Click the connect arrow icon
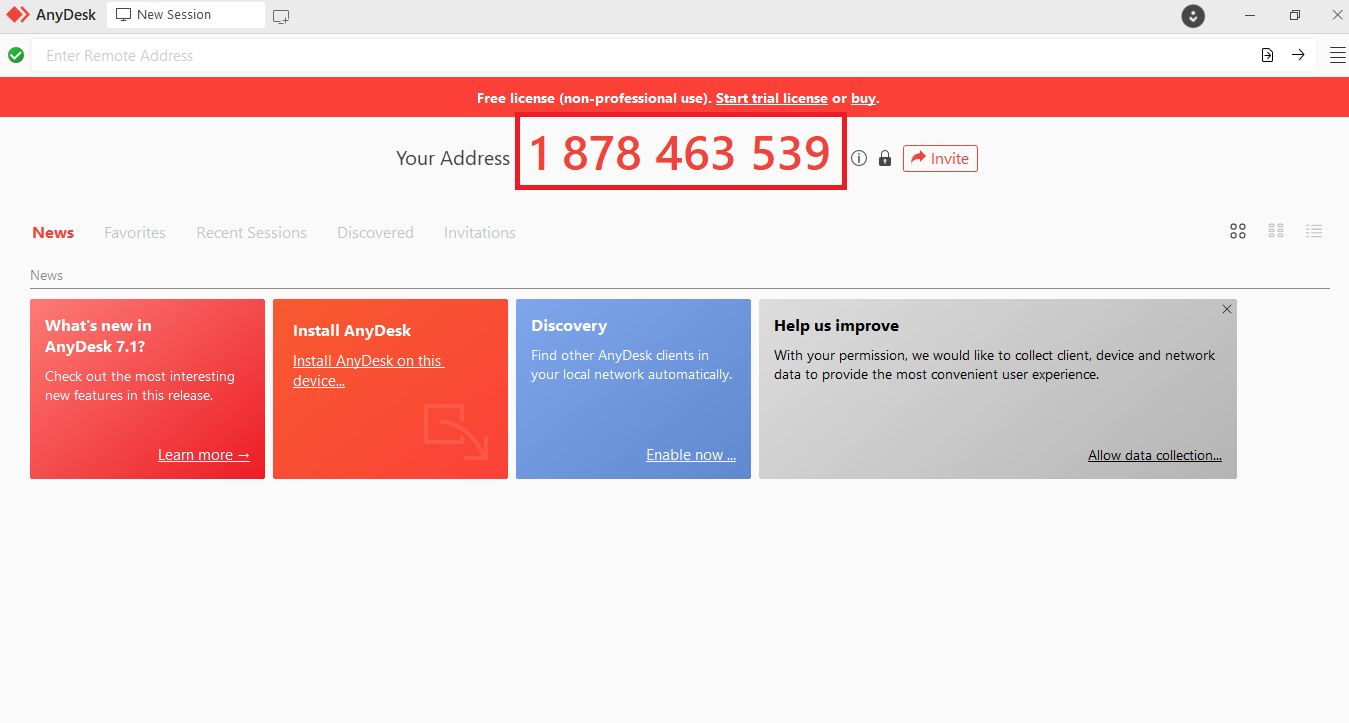 tap(1298, 55)
